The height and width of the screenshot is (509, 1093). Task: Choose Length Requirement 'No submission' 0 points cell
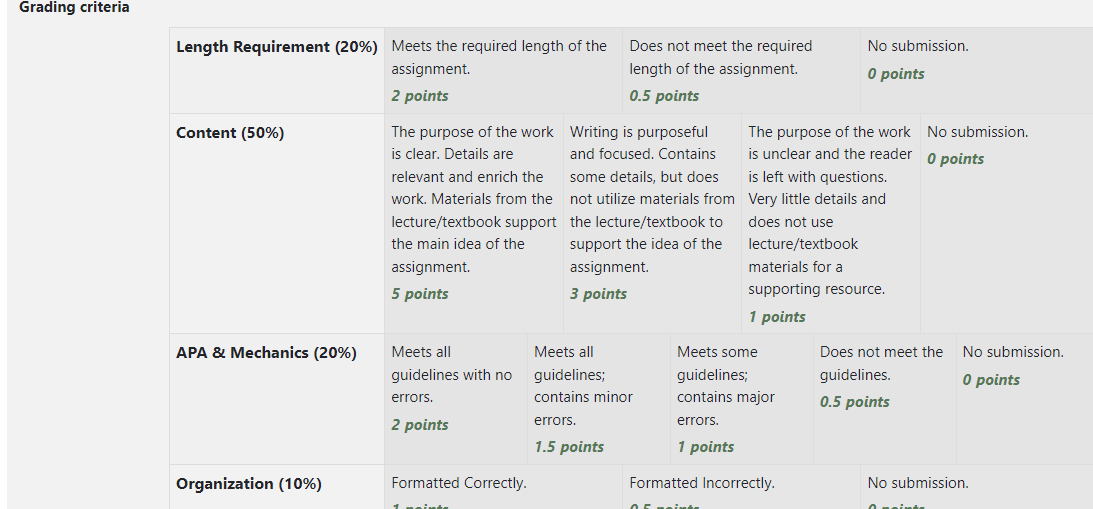[x=976, y=70]
